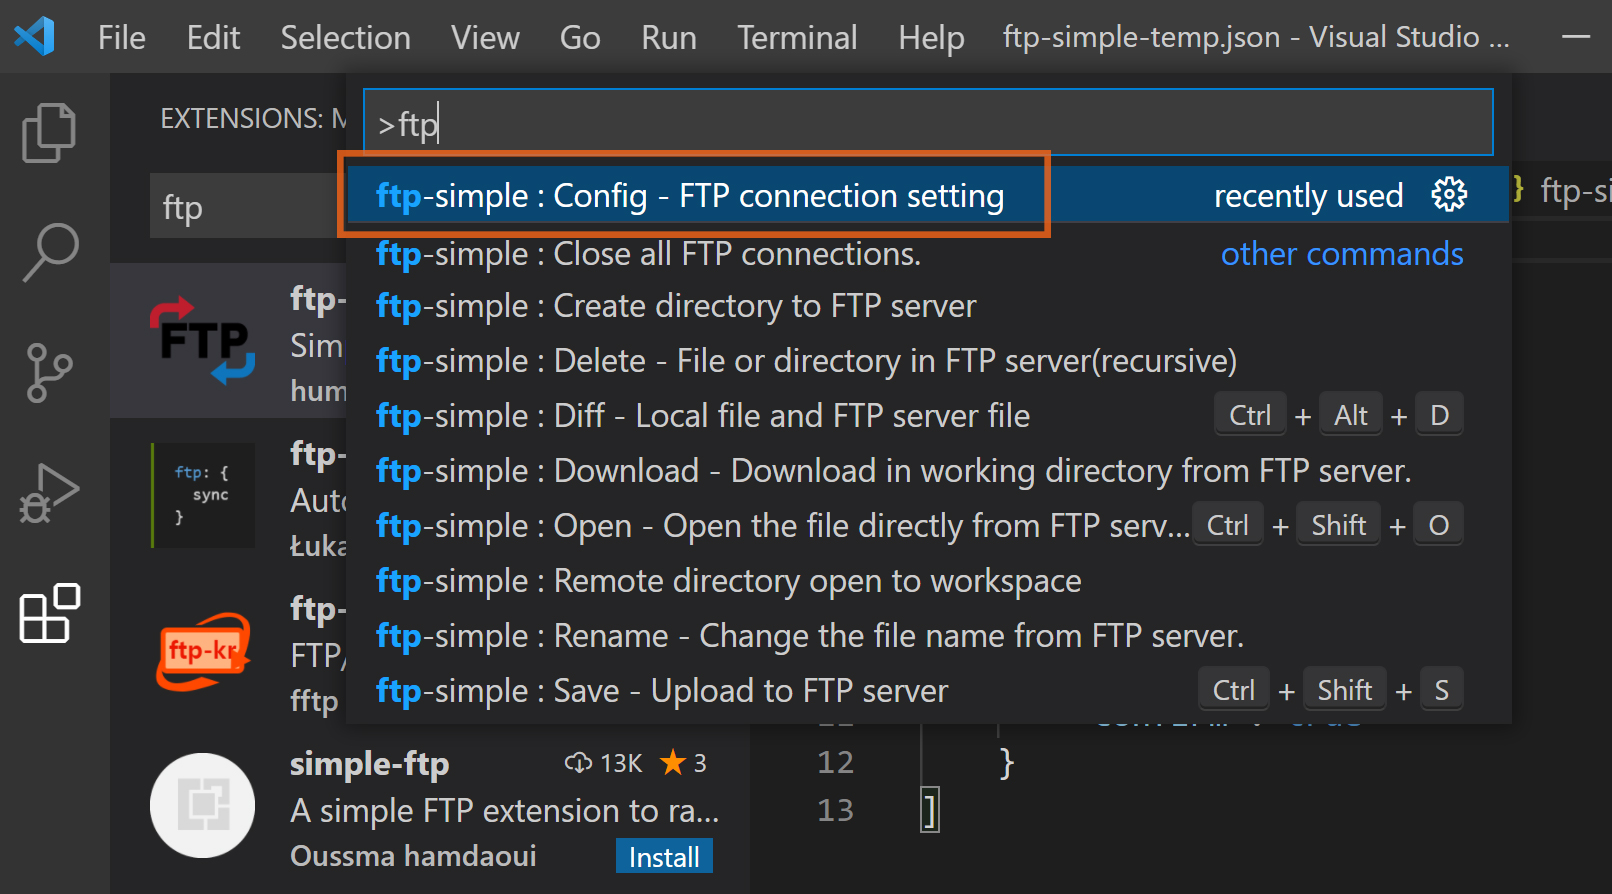Select Delete - File or directory command
1612x894 pixels.
(x=927, y=361)
